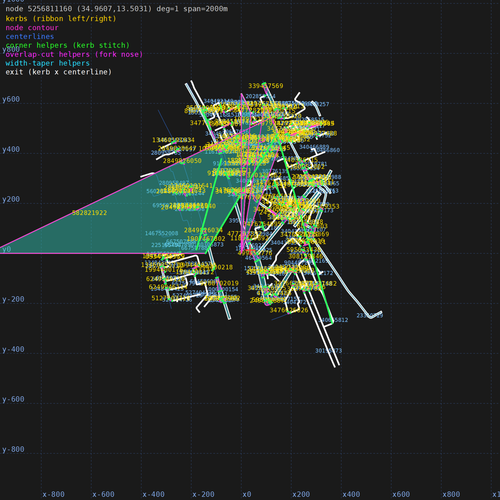Click the node 5256811160 title line
The image size is (500, 500).
(x=117, y=9)
